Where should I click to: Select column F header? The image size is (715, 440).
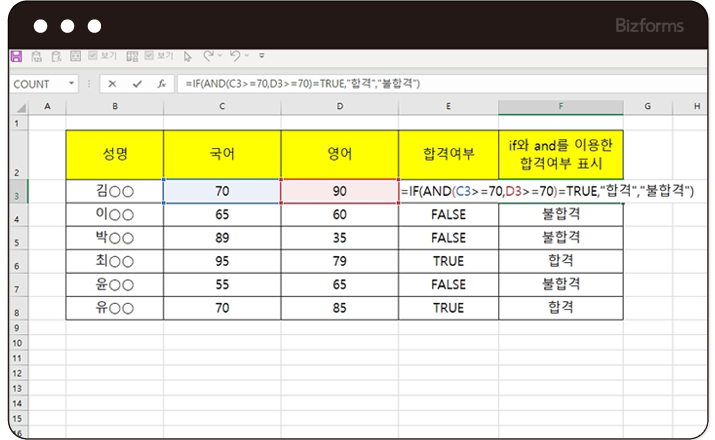[560, 105]
